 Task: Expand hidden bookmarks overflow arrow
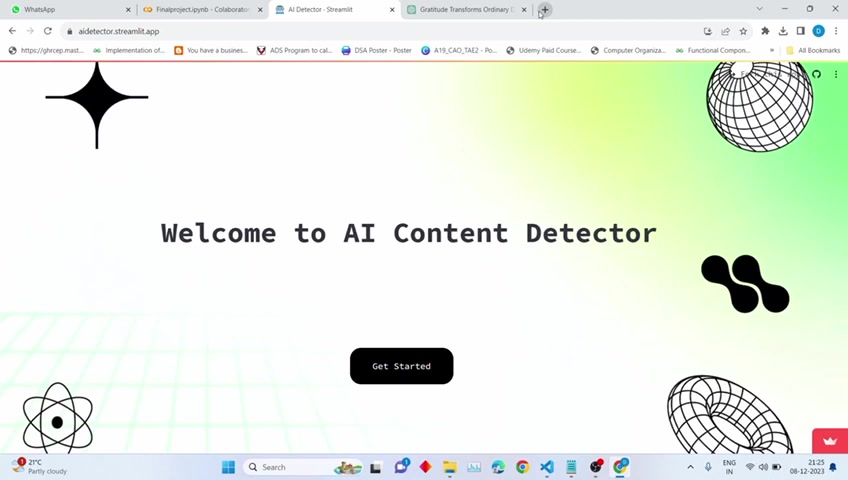772,50
